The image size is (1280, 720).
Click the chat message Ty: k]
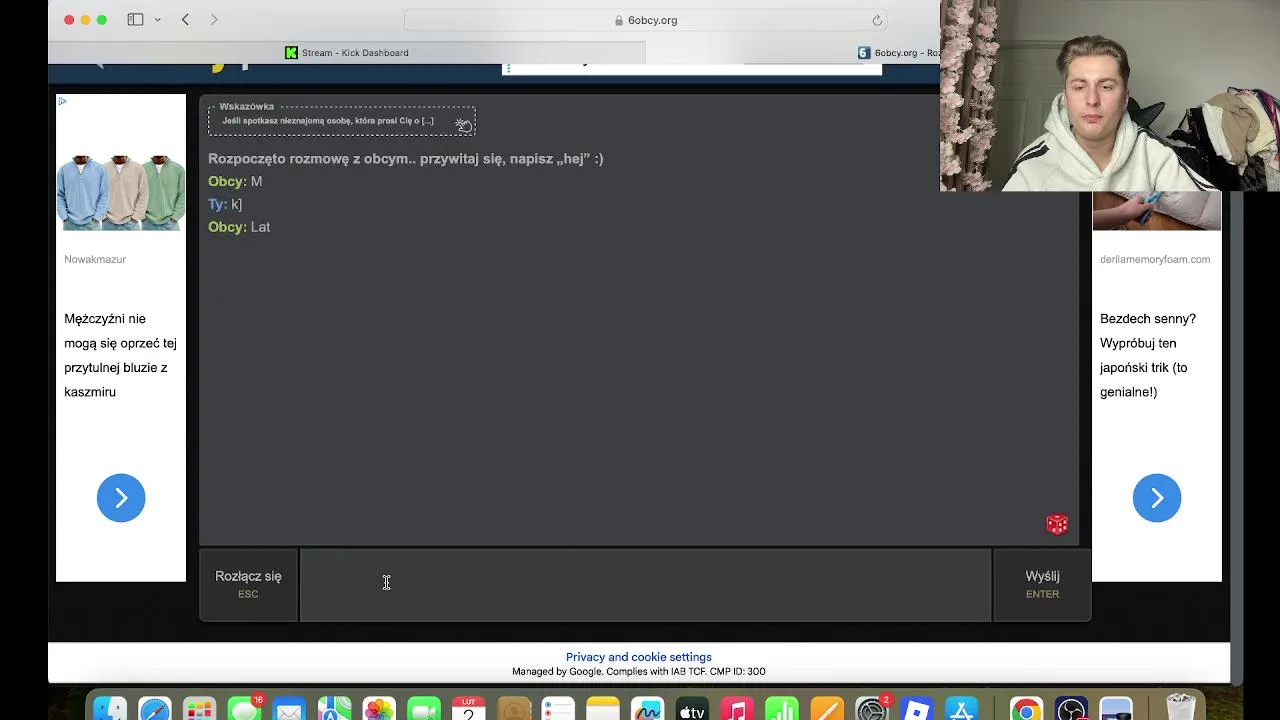[225, 204]
